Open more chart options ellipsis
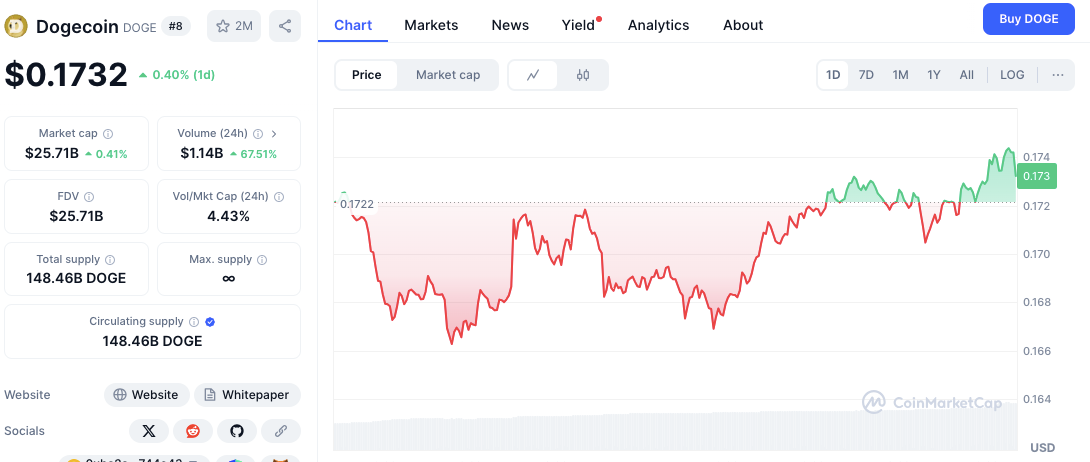 click(x=1058, y=75)
